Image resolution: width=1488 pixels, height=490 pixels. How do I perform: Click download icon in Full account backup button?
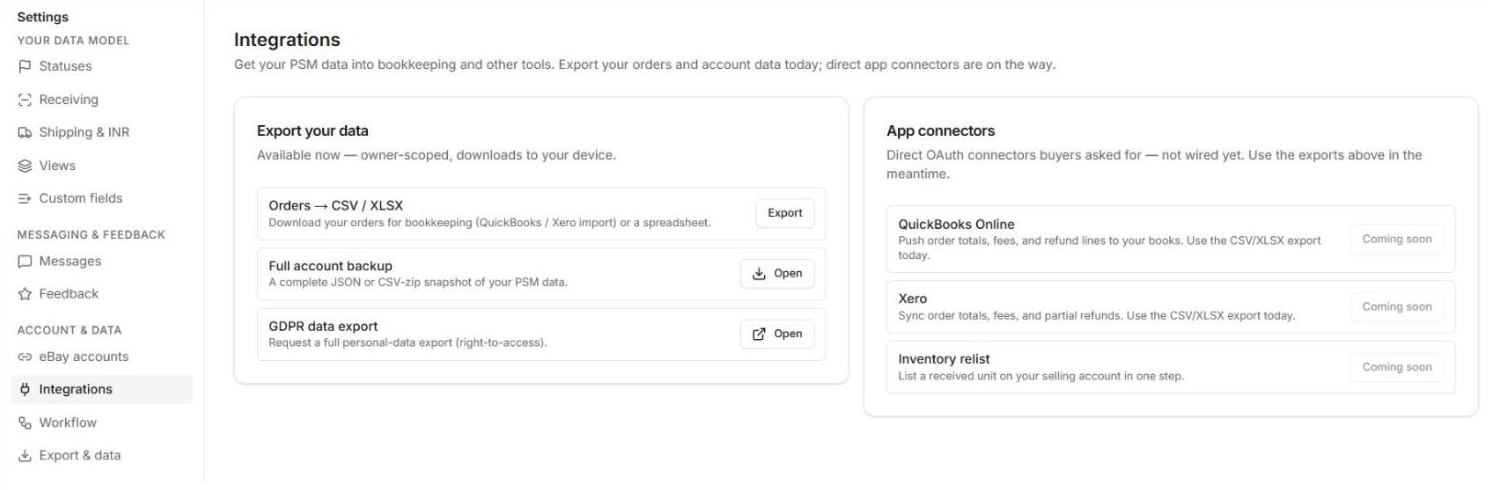coord(759,274)
